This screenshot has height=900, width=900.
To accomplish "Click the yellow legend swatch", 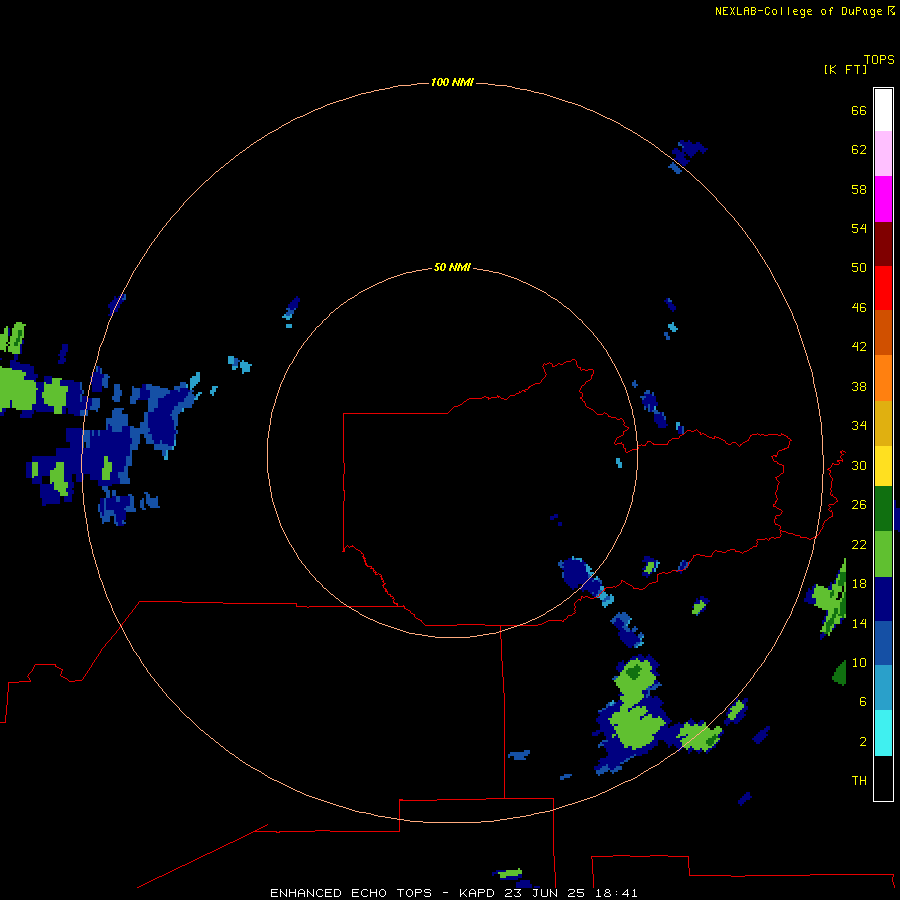I will 883,466.
